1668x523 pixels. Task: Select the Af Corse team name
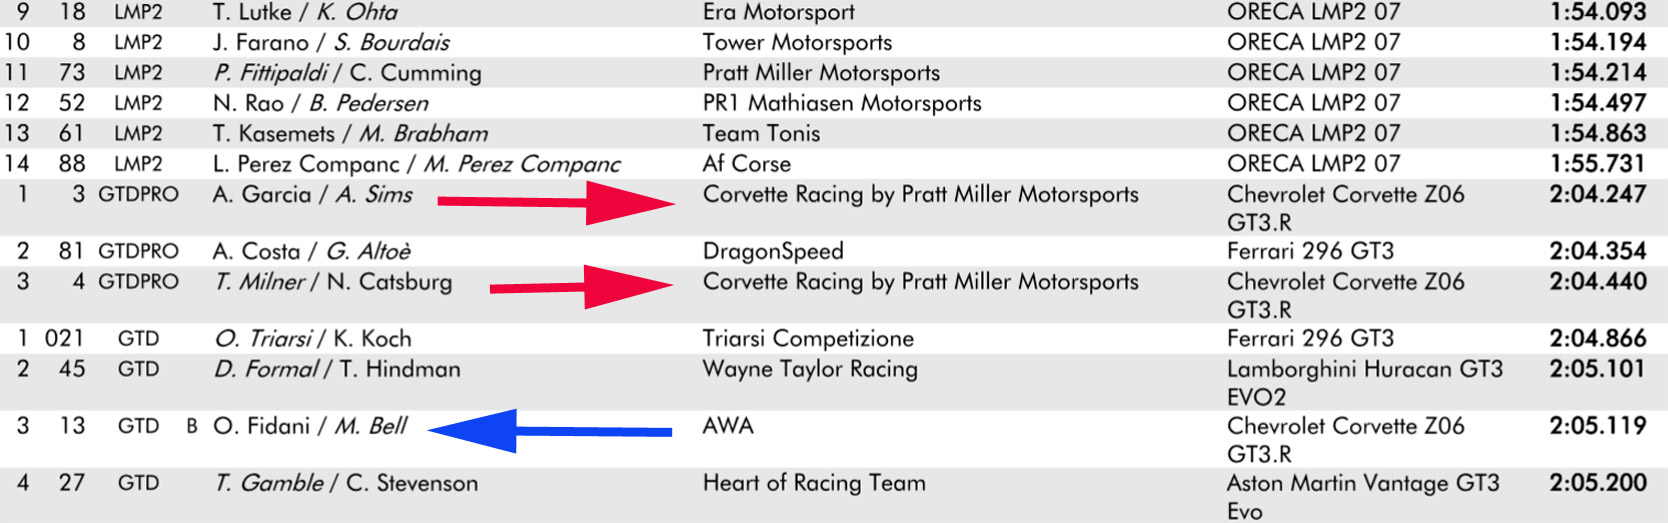click(x=746, y=163)
